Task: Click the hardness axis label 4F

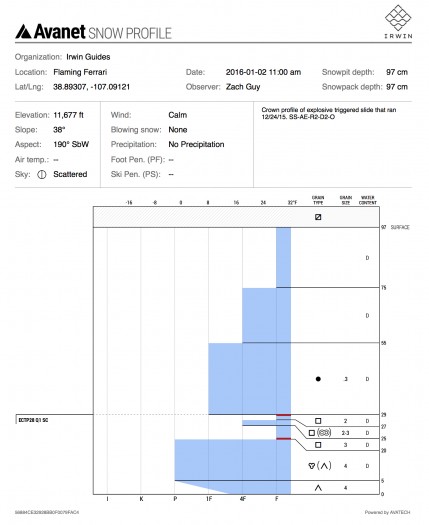Action: point(243,499)
